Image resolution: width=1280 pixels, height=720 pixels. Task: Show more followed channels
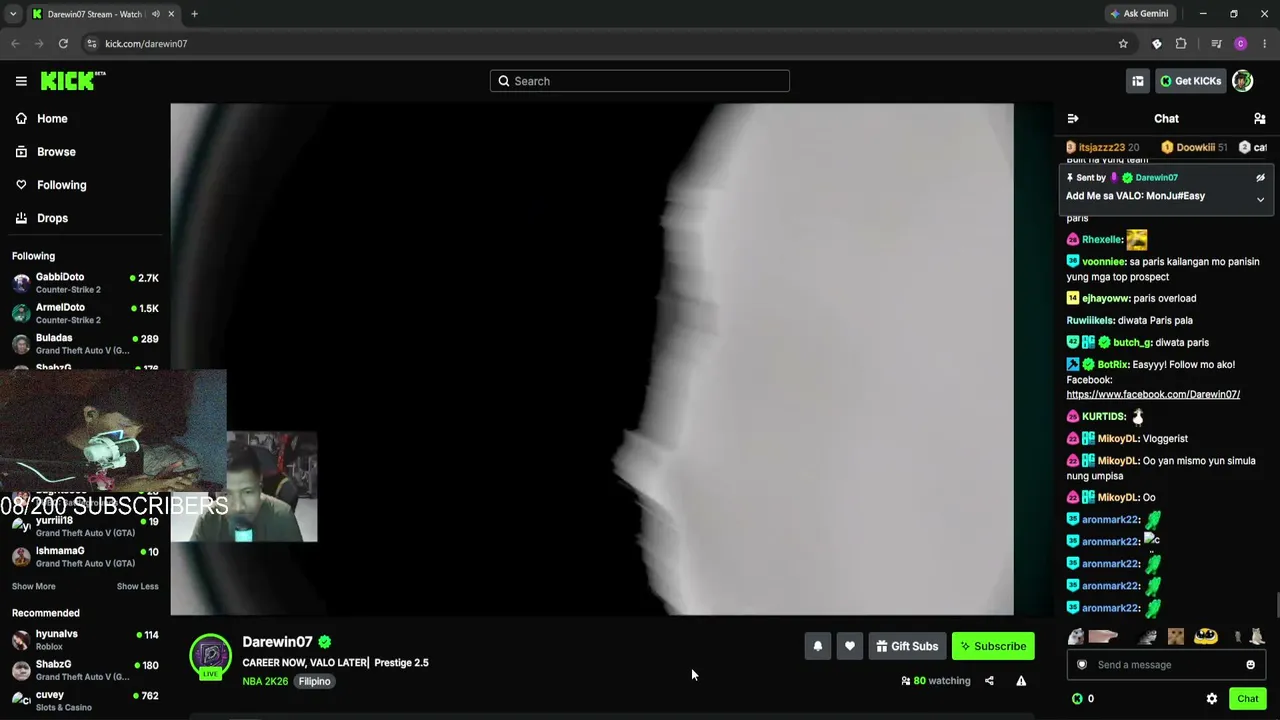[x=34, y=587]
